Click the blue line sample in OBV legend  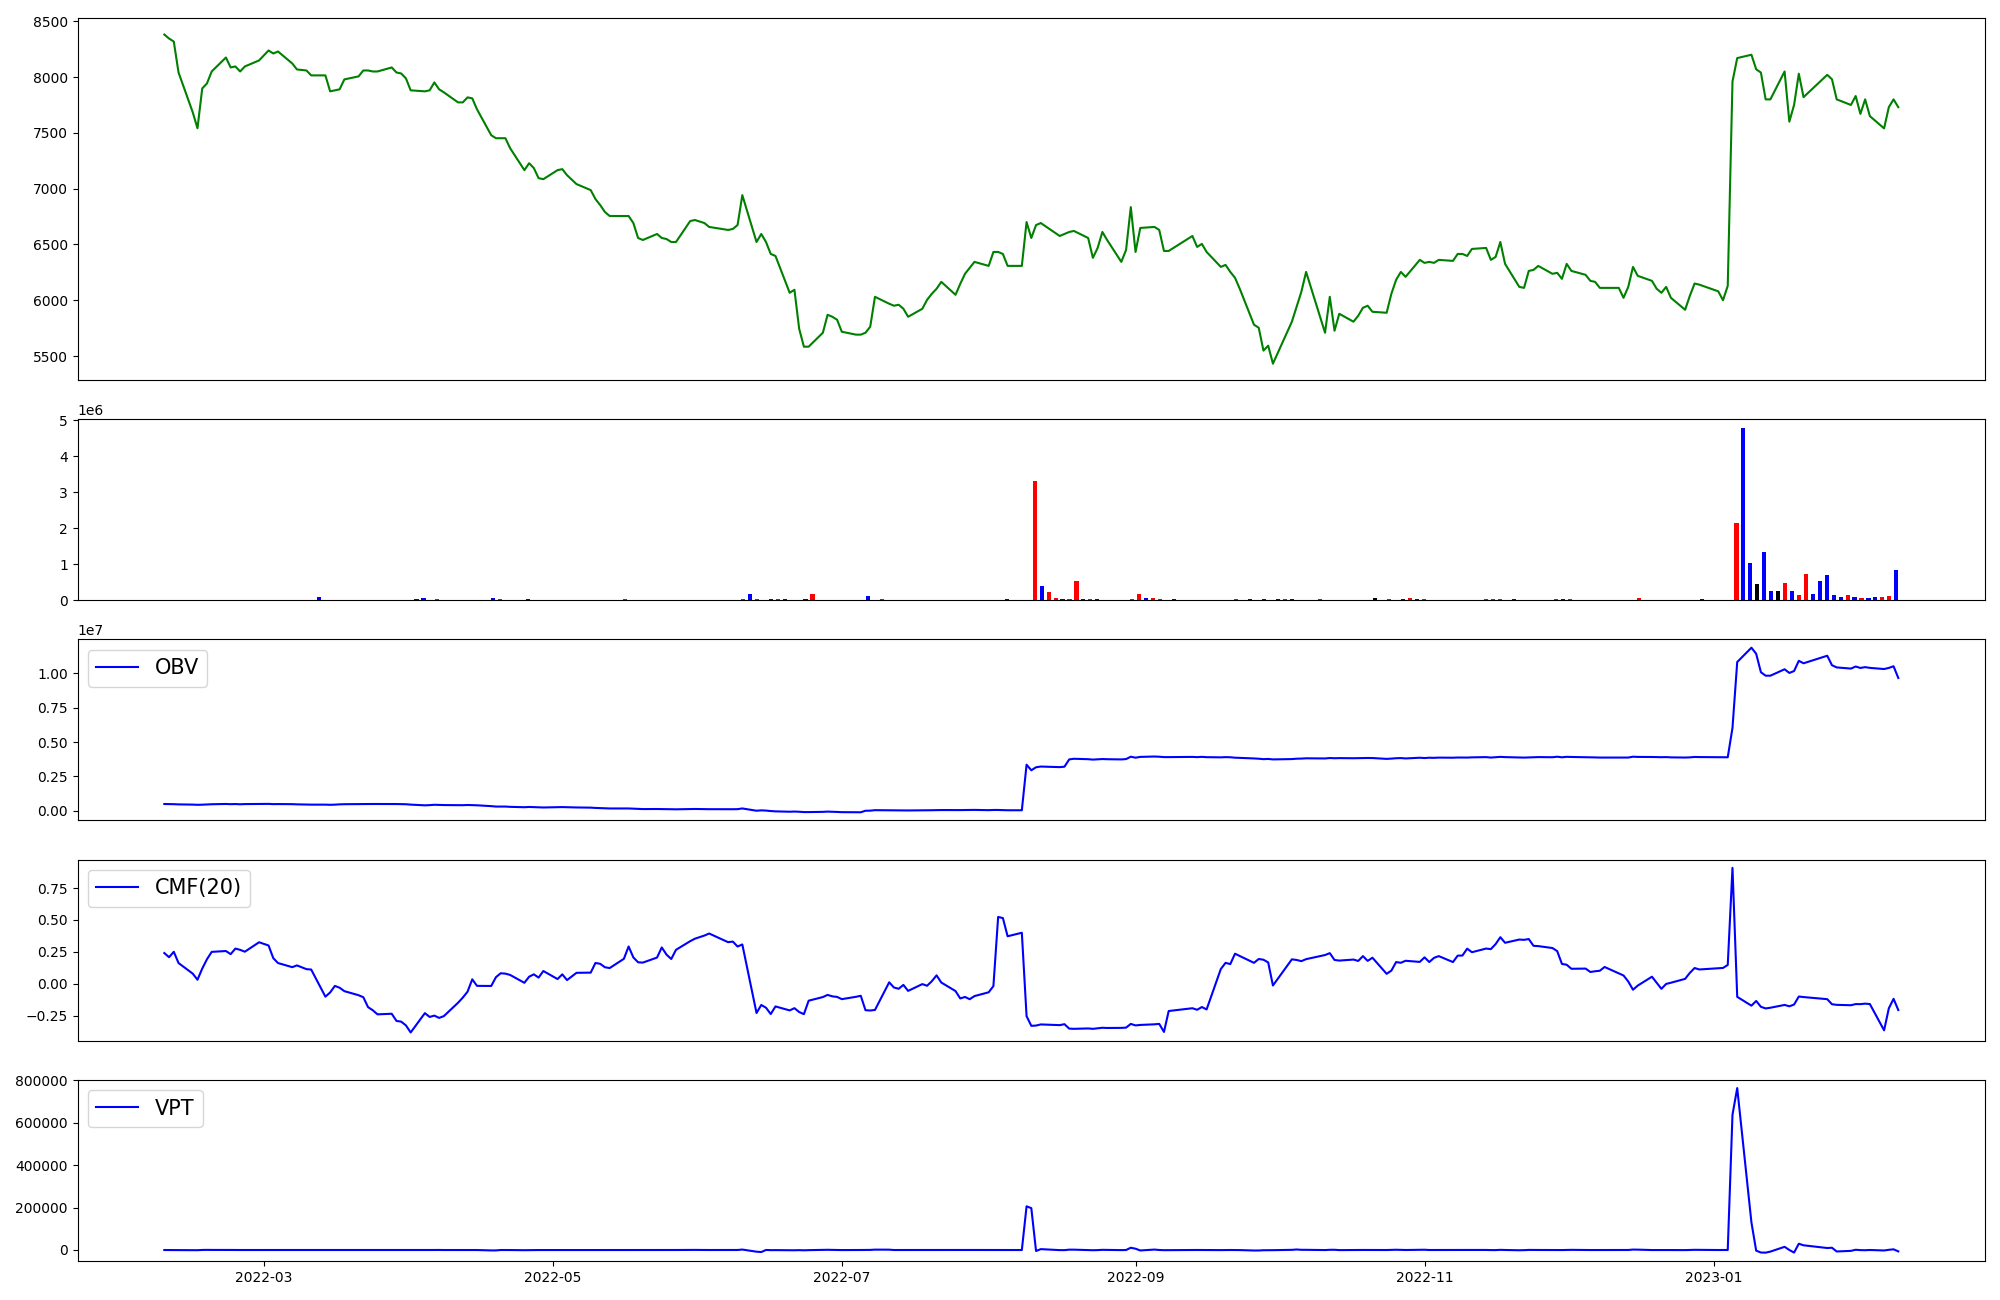pos(117,668)
